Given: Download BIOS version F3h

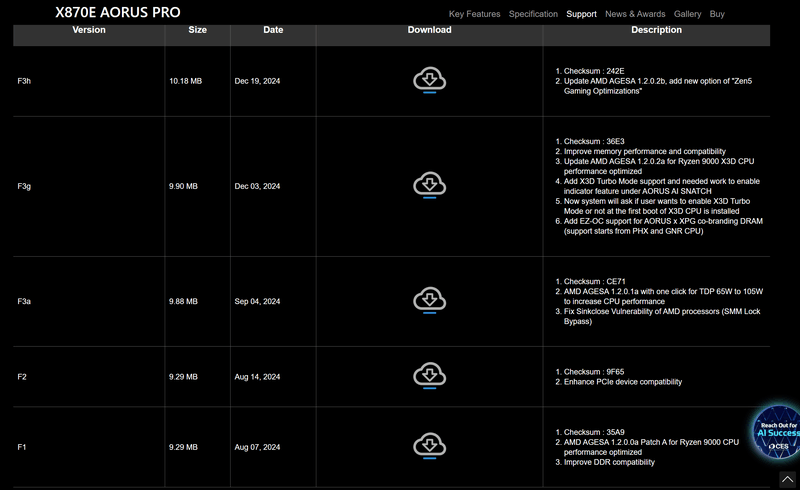Looking at the screenshot, I should click(x=429, y=79).
